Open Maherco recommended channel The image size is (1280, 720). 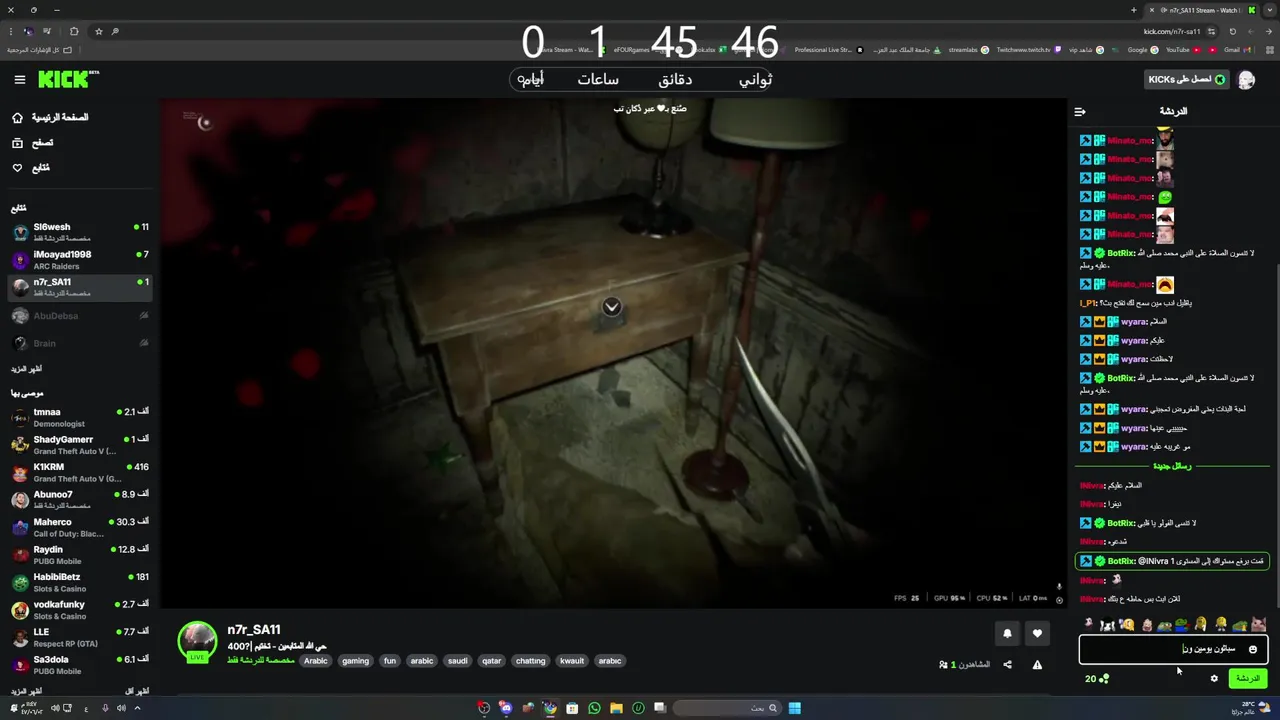click(80, 527)
